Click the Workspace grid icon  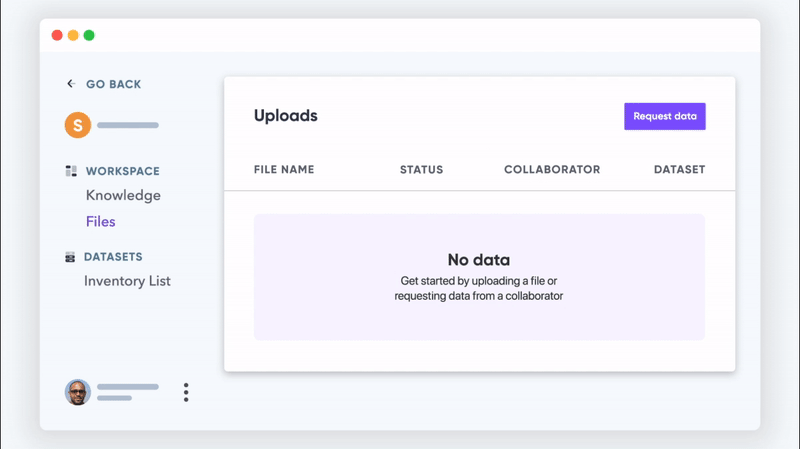[71, 171]
